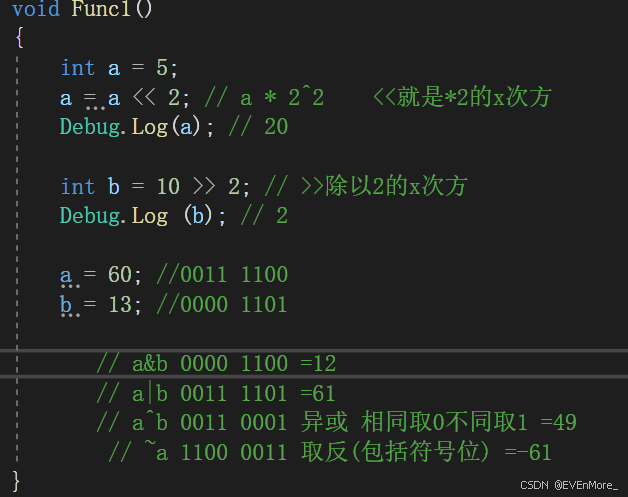
Task: Click the closing brace of Func1
Action: (16, 481)
